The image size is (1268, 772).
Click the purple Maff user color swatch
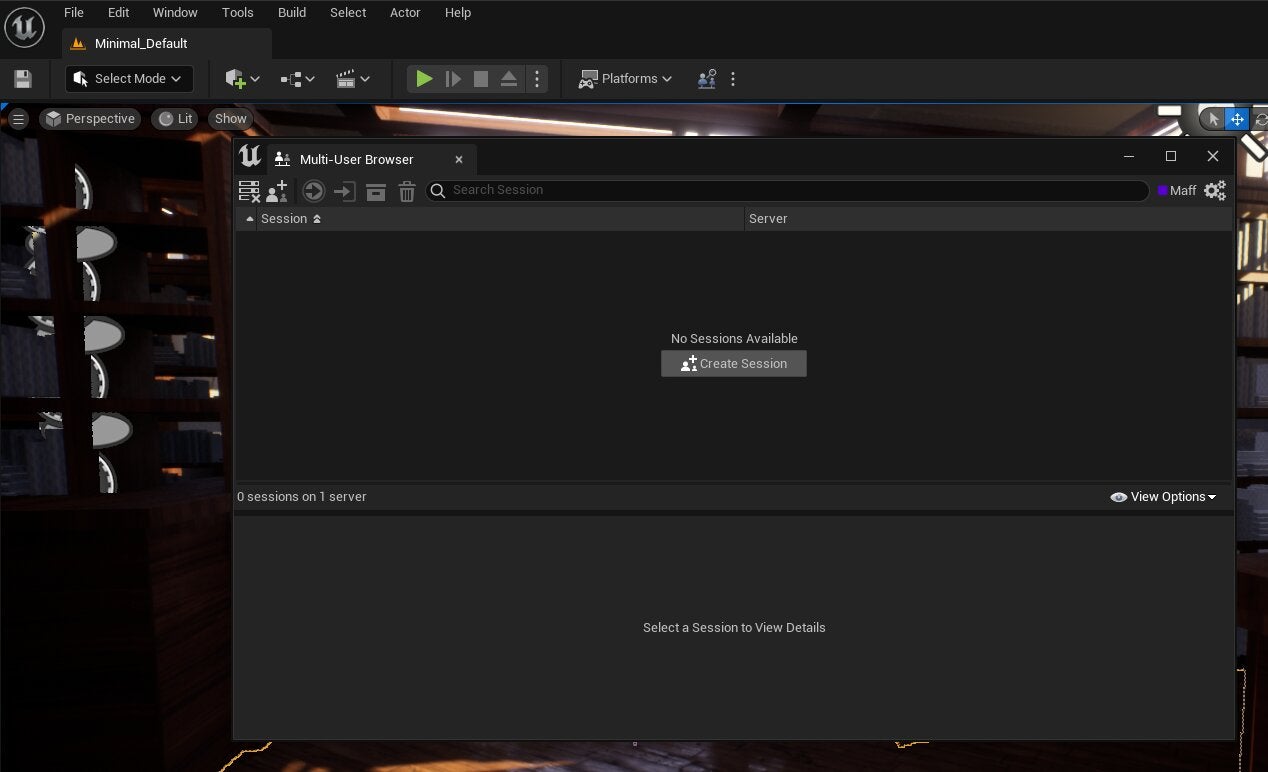(1162, 190)
